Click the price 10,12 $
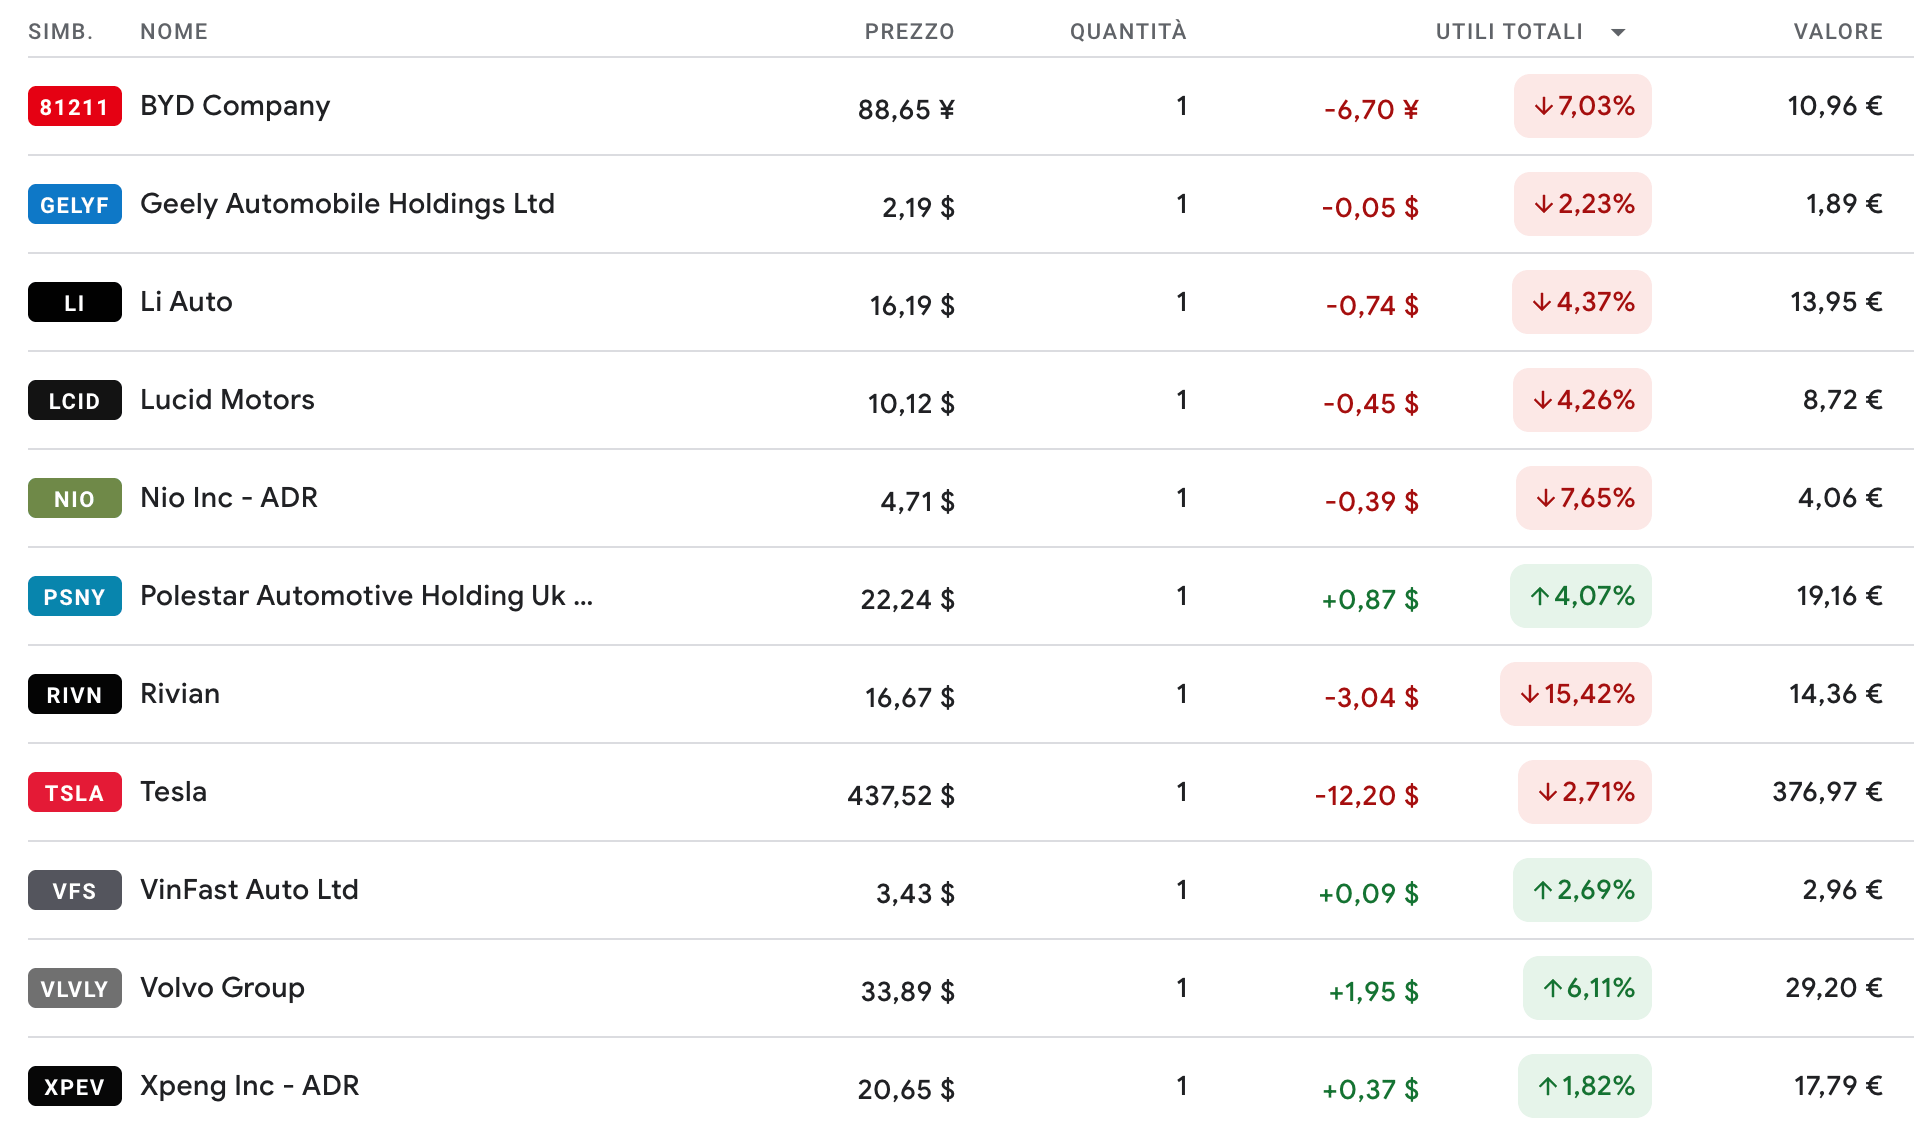This screenshot has height=1126, width=1914. point(911,403)
